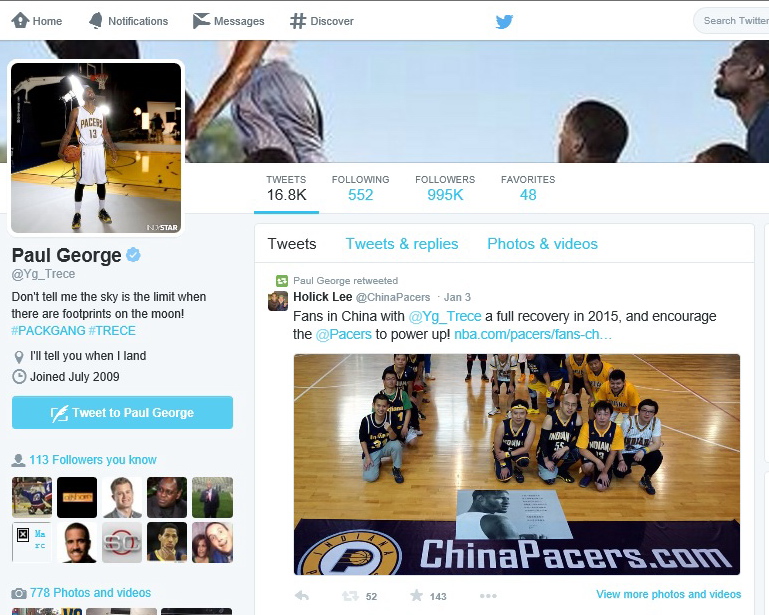Click the @ChinaPacers handle
Image resolution: width=769 pixels, height=615 pixels.
(x=393, y=297)
